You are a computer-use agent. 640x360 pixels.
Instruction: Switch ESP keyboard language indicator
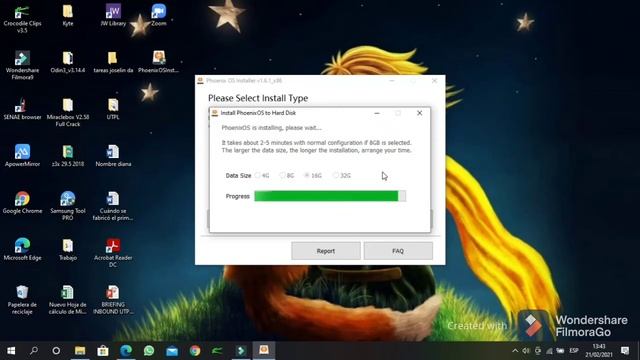574,351
